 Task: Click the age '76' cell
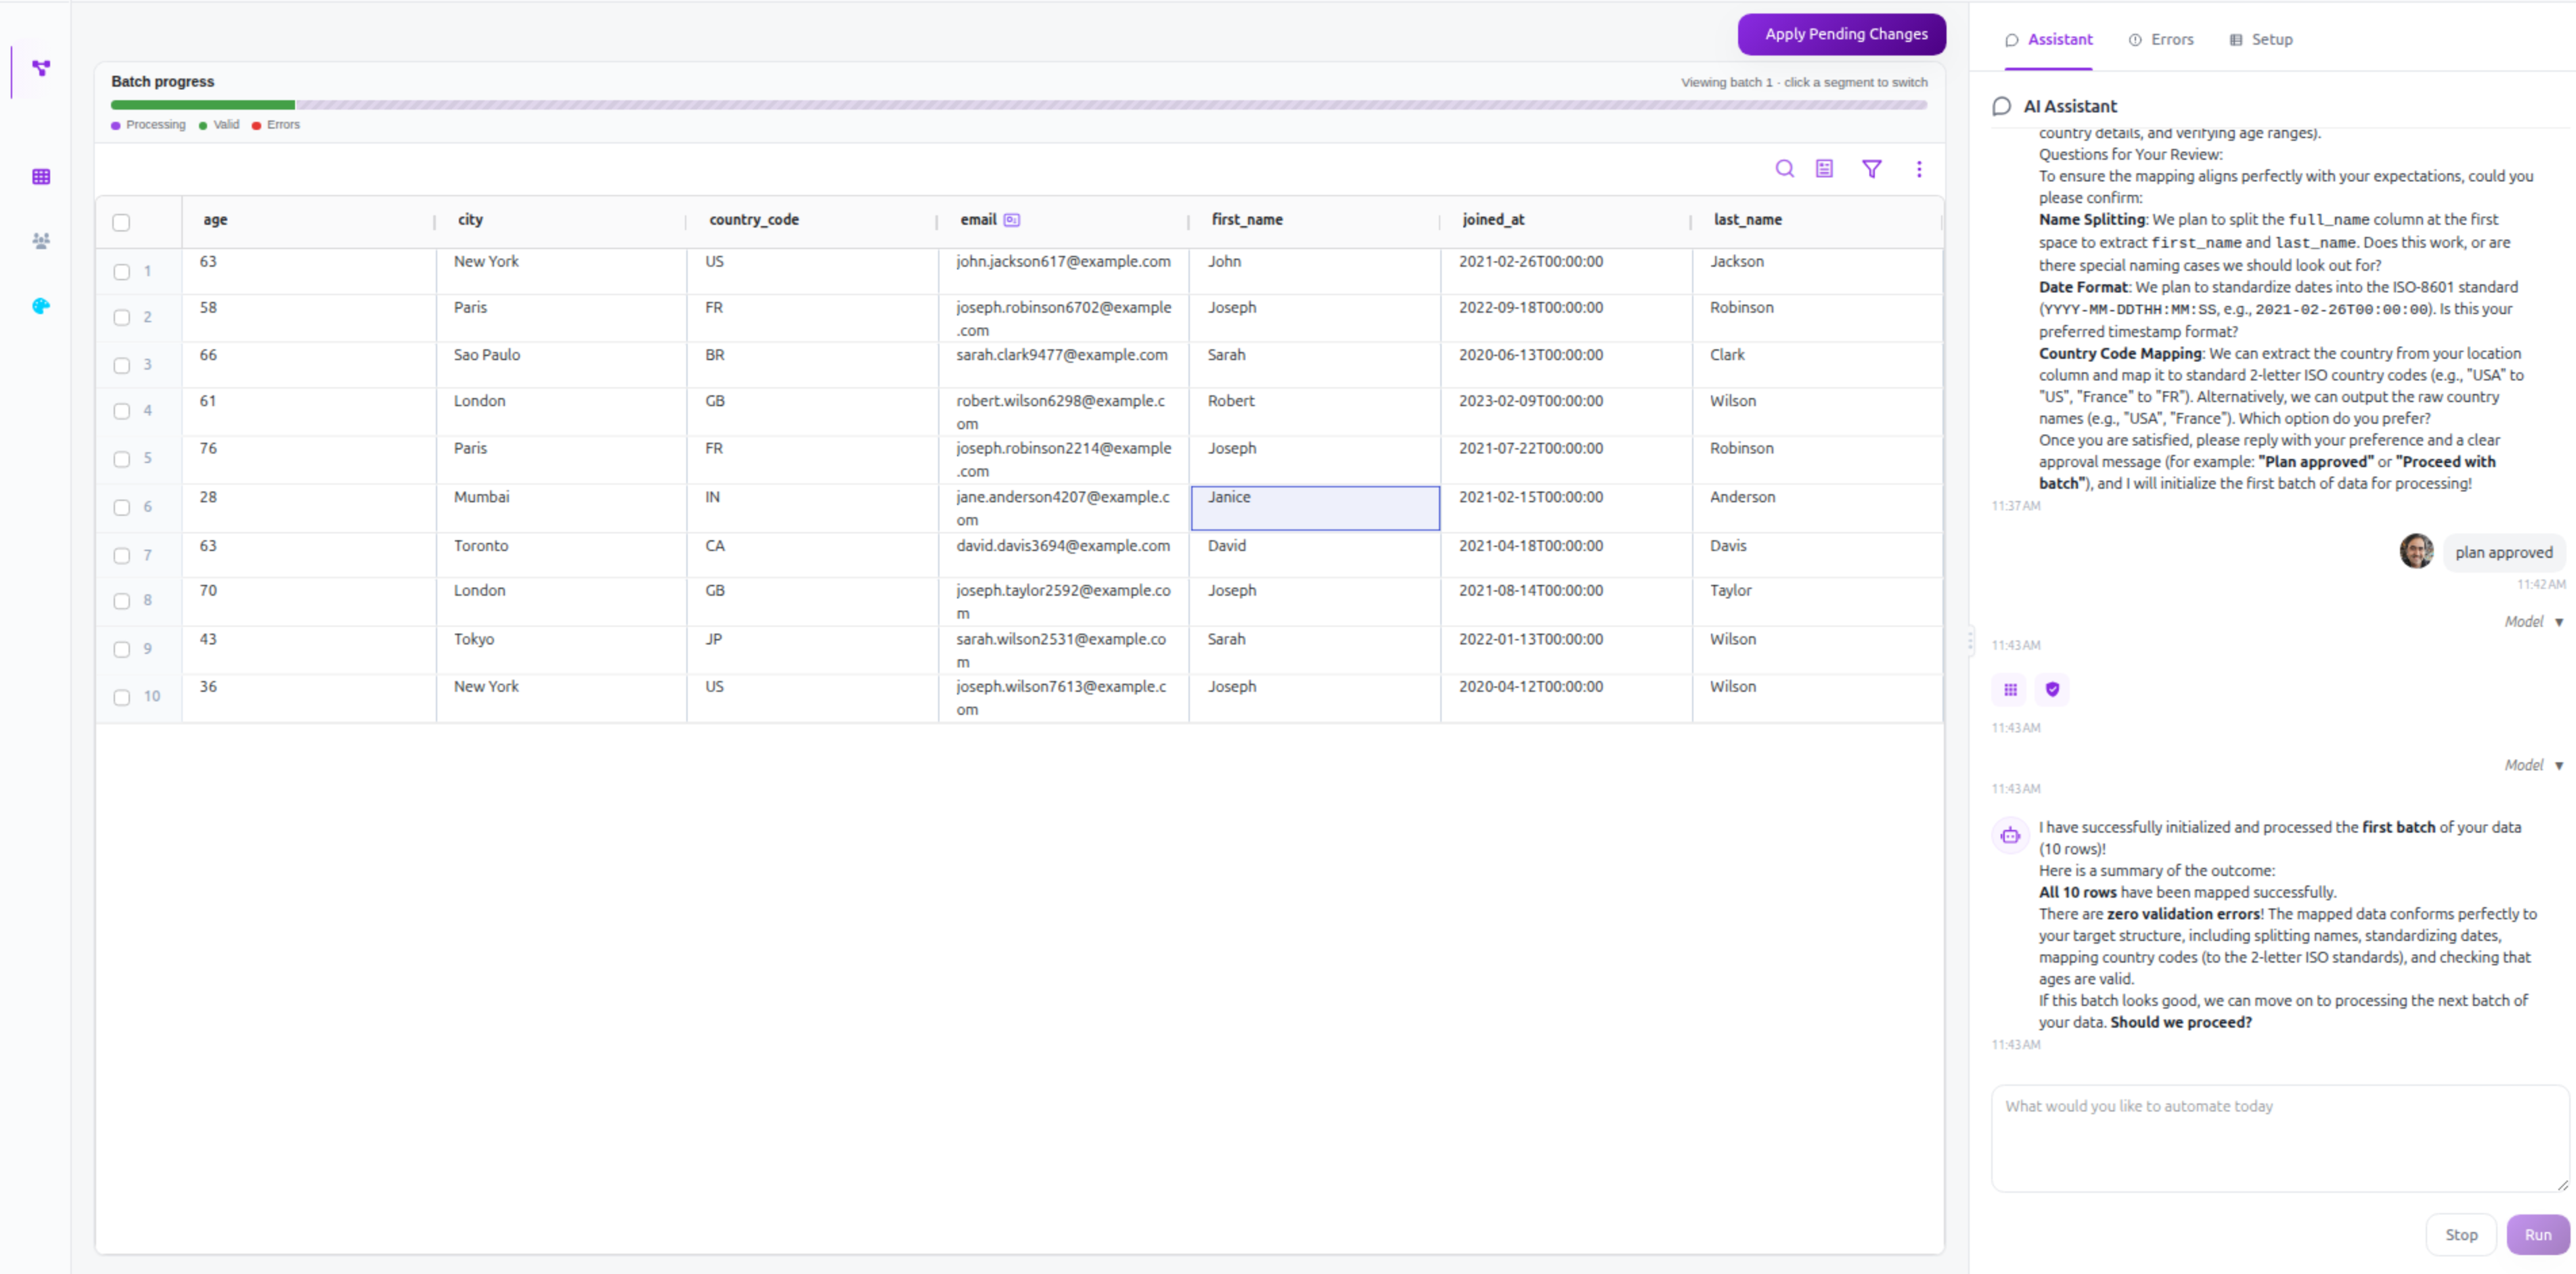click(x=309, y=460)
